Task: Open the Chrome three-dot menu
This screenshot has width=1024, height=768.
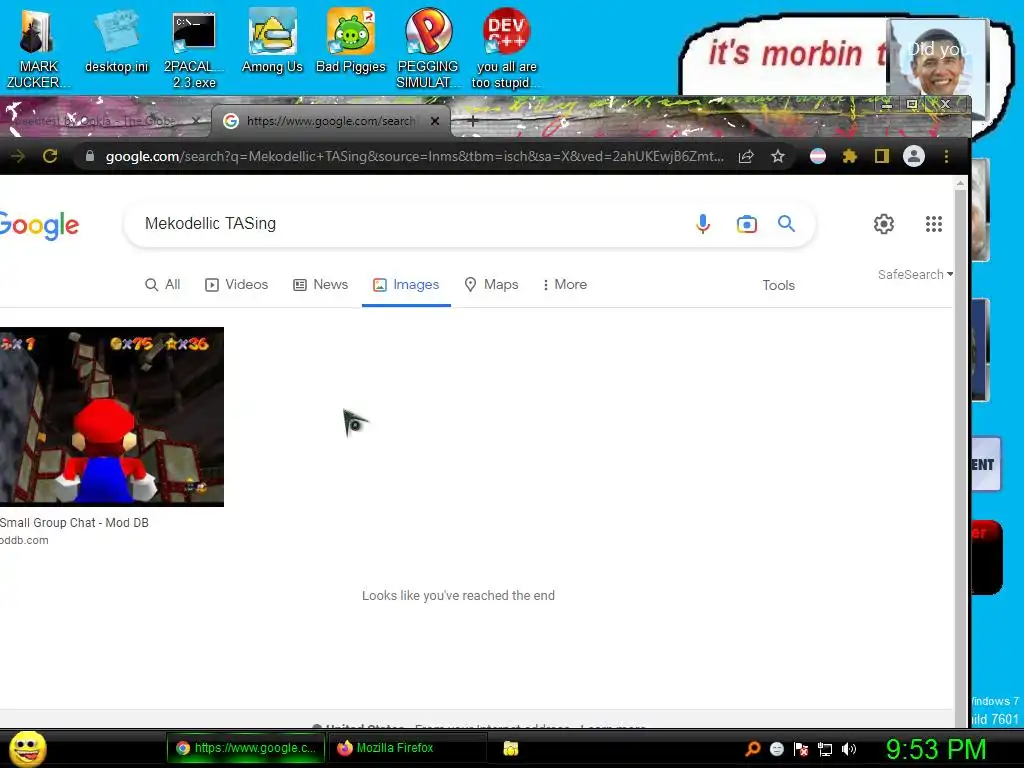Action: pyautogui.click(x=946, y=156)
